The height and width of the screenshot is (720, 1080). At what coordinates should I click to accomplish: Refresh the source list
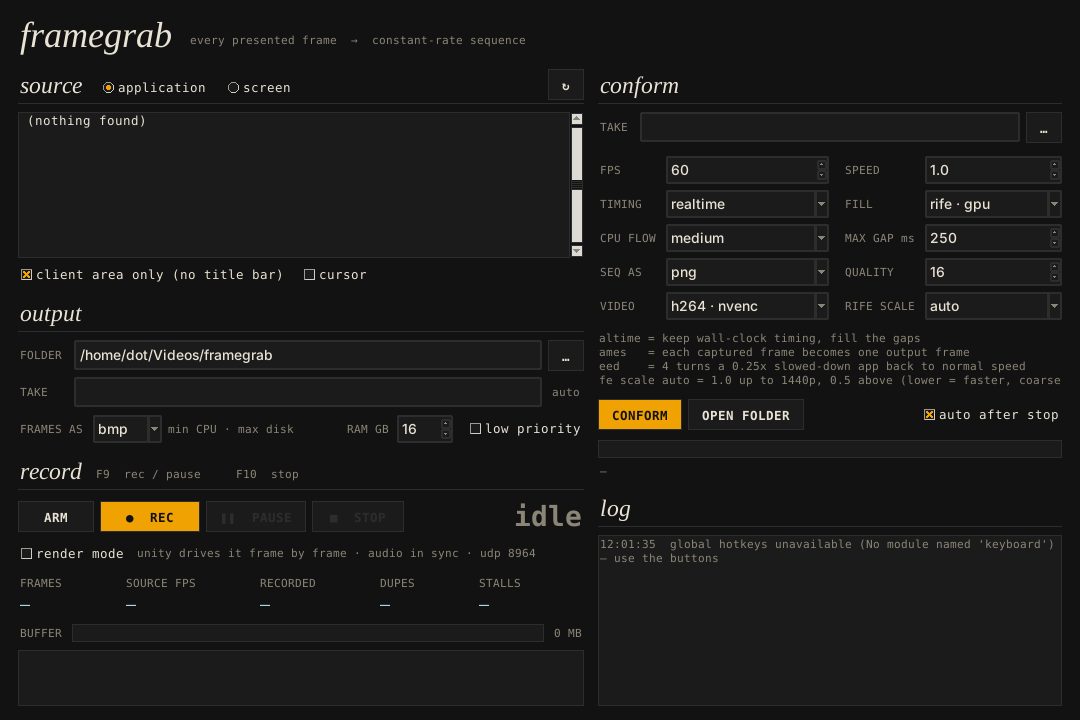tap(565, 86)
